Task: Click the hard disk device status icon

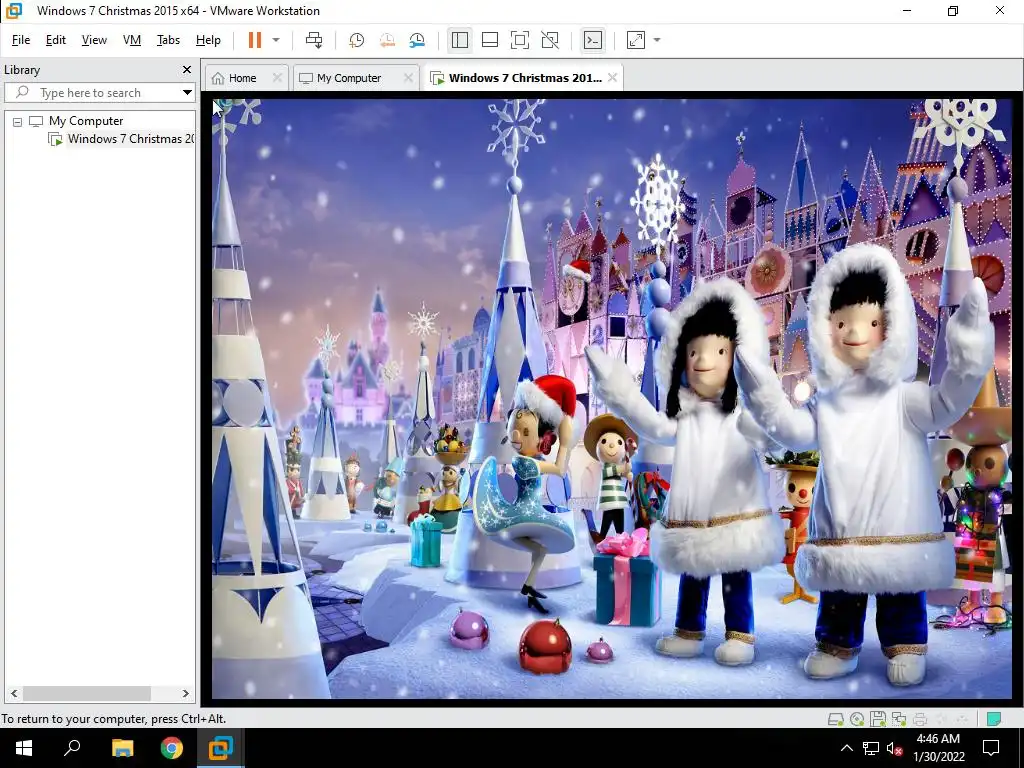Action: click(836, 719)
